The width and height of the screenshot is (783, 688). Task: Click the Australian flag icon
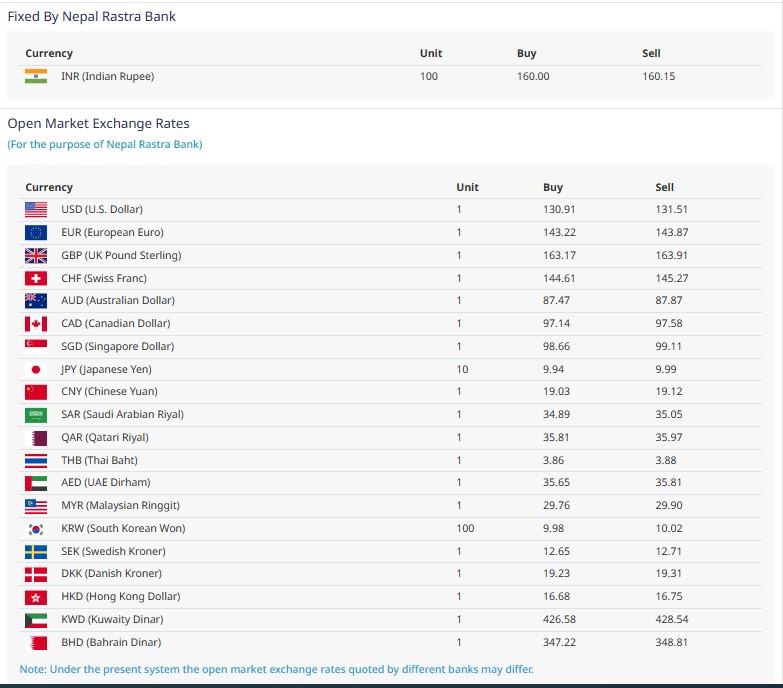coord(36,301)
